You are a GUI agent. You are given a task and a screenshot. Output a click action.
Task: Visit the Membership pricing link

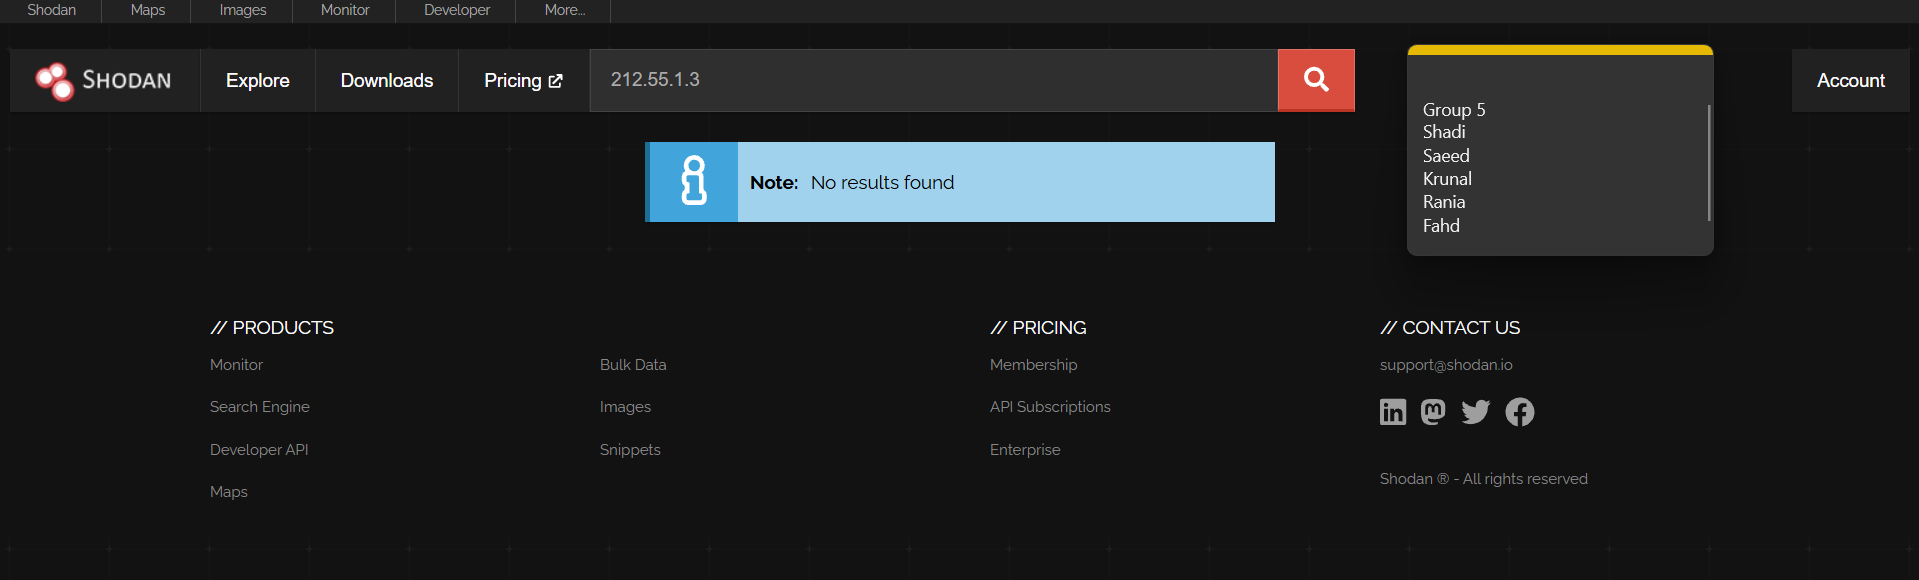click(1033, 365)
